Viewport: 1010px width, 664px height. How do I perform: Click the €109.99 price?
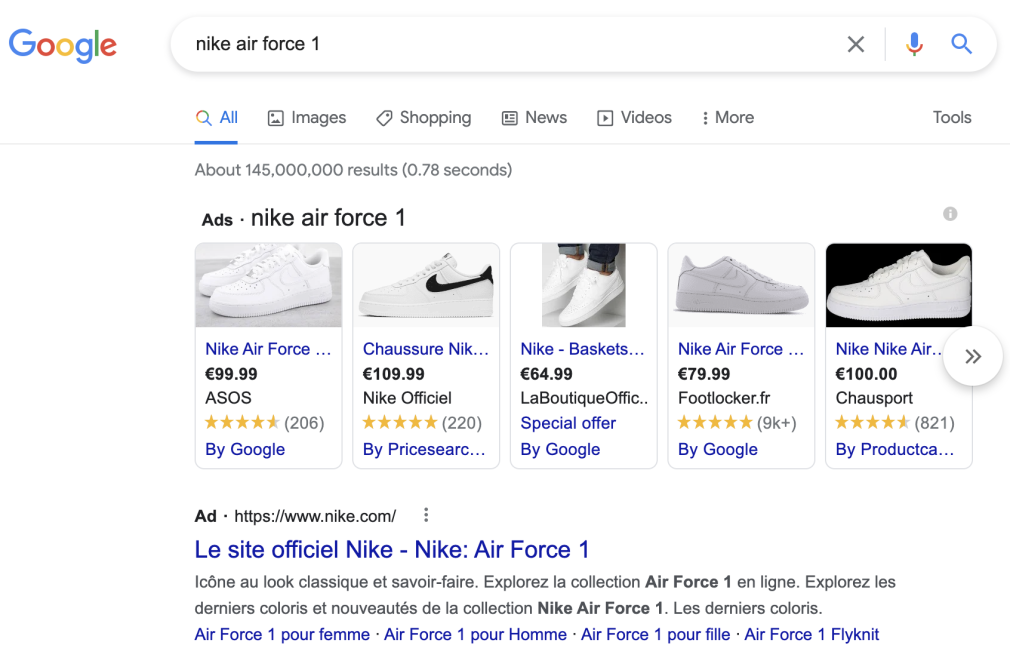pyautogui.click(x=394, y=374)
